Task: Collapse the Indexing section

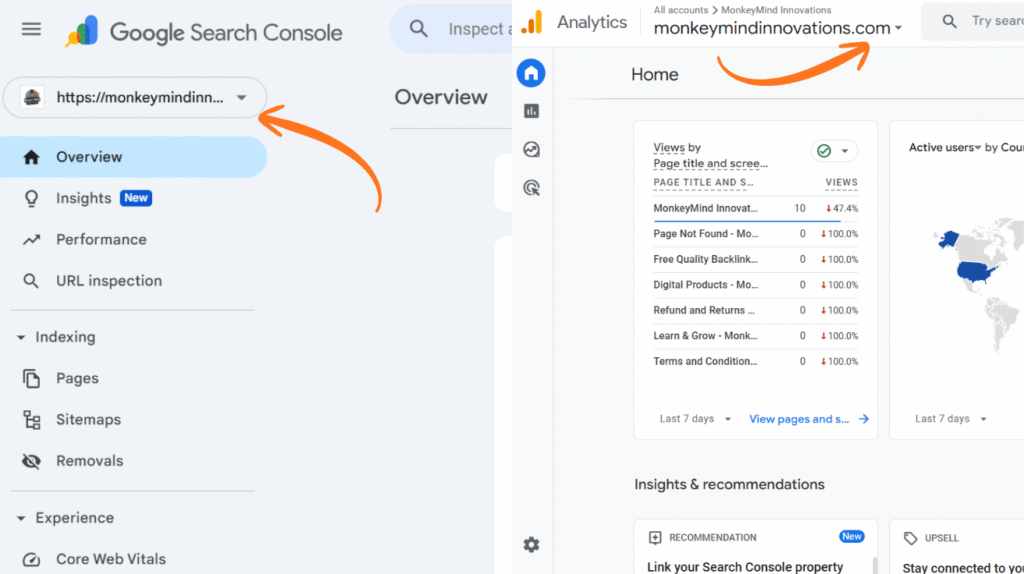Action: pos(21,338)
